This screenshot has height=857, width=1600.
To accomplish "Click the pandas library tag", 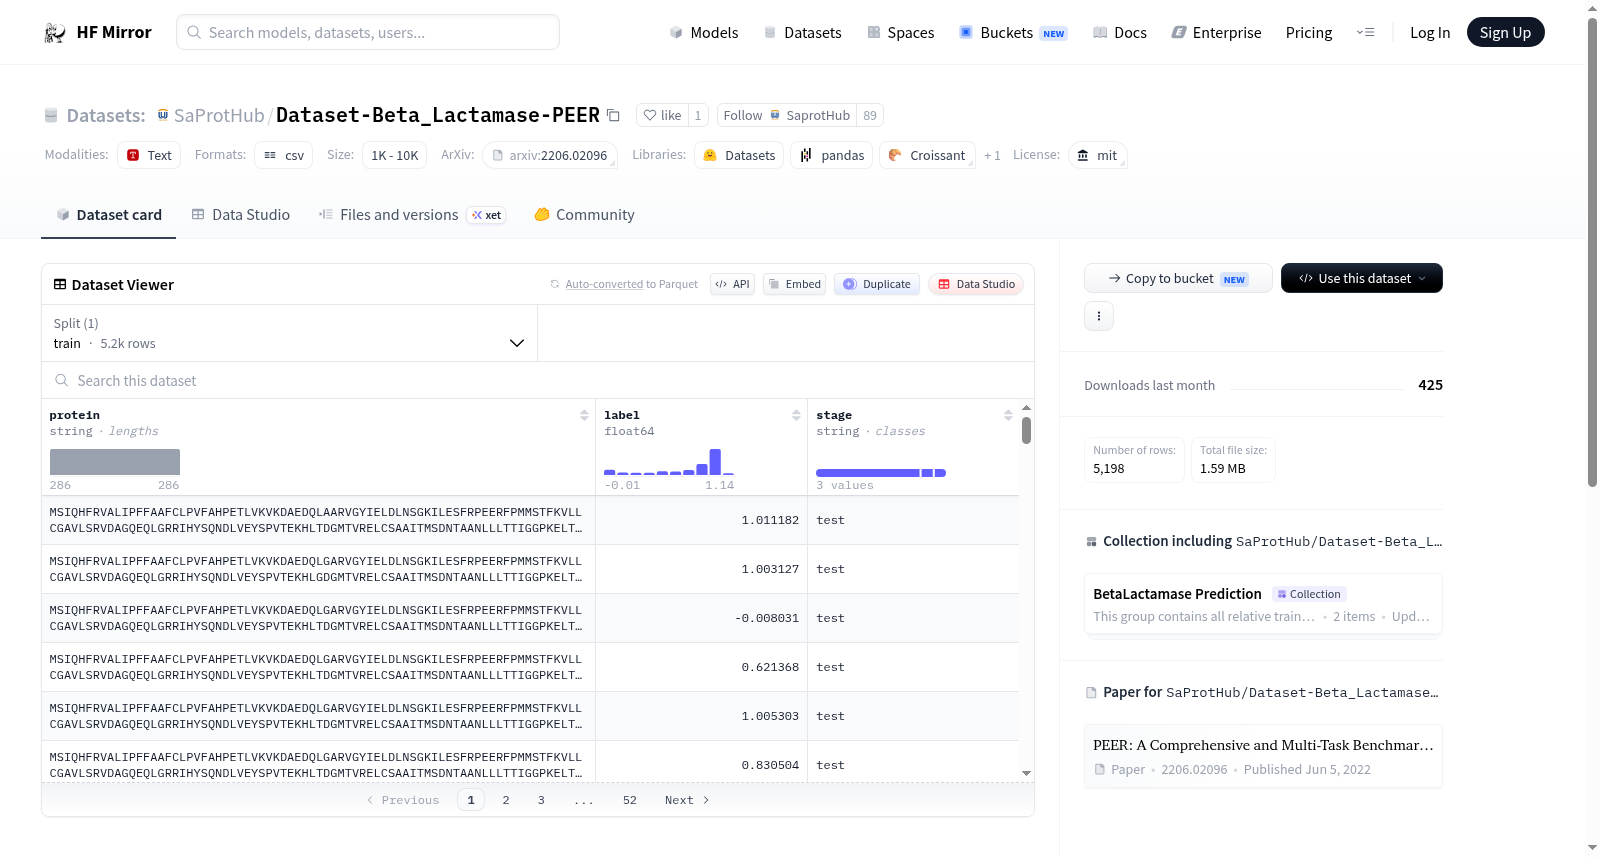I will [x=832, y=155].
